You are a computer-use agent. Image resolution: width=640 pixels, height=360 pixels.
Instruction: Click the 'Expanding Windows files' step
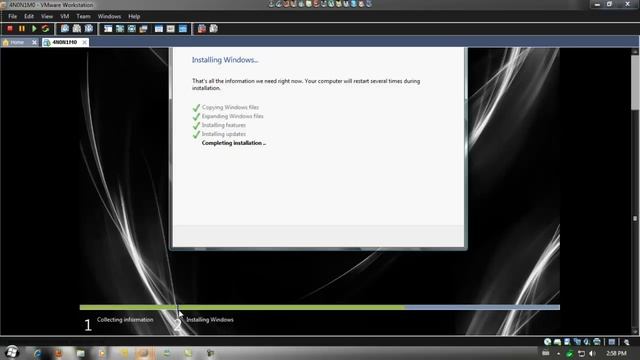(x=233, y=116)
